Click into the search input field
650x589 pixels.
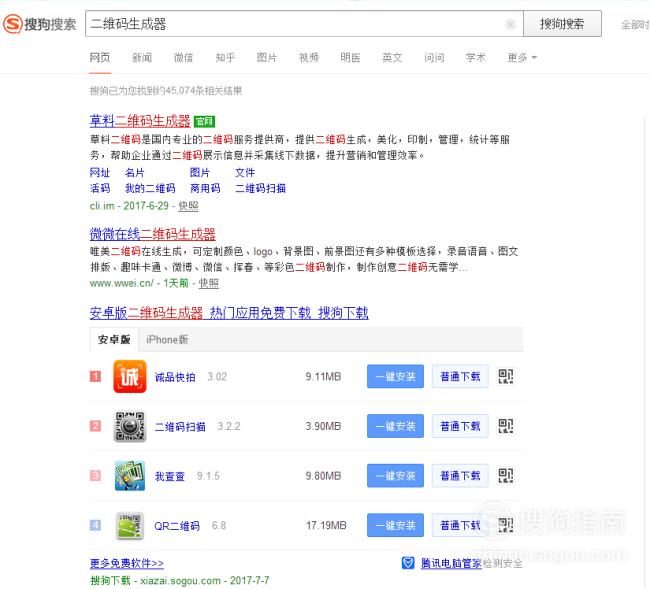(x=304, y=24)
